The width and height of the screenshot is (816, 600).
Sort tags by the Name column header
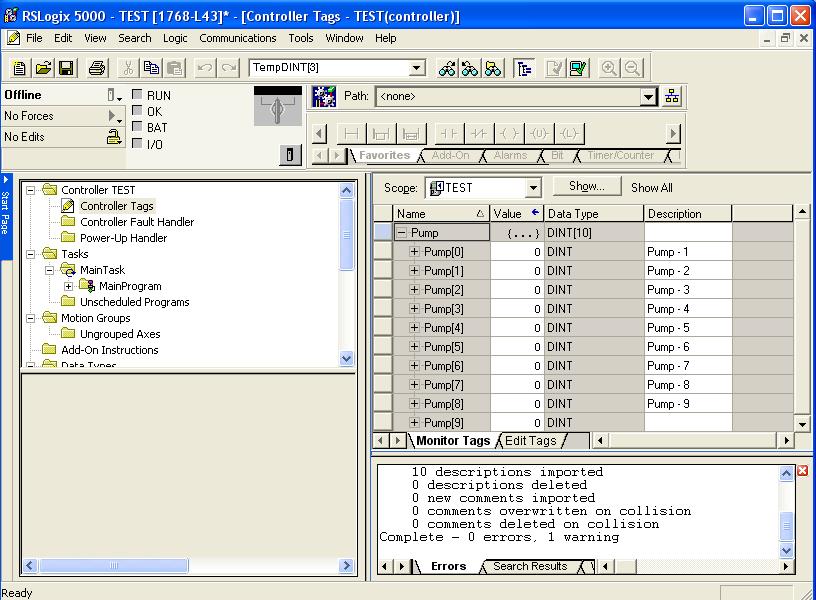pyautogui.click(x=441, y=214)
